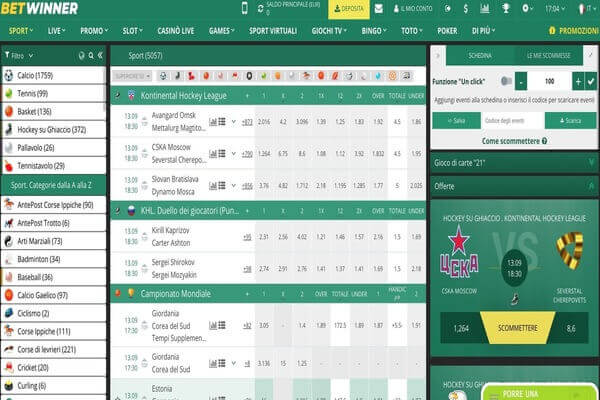Open the 17:04 time zone dropdown
This screenshot has height=400, width=600.
555,8
